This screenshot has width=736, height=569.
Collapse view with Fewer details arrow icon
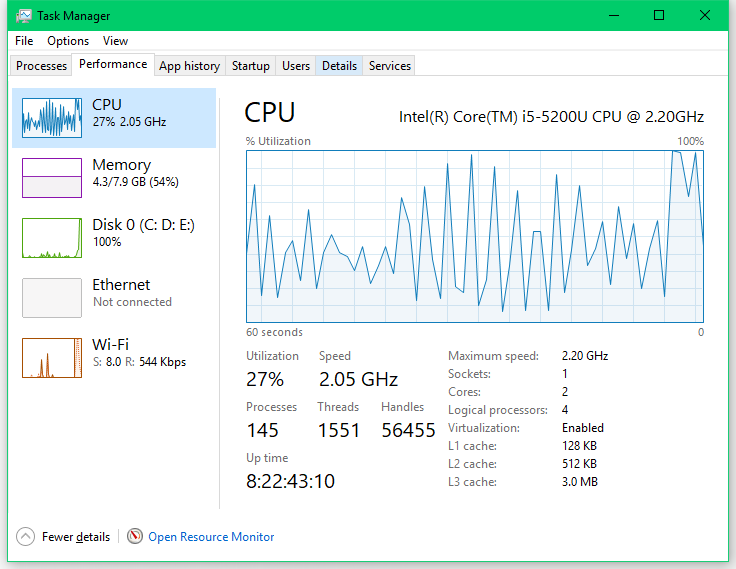25,536
